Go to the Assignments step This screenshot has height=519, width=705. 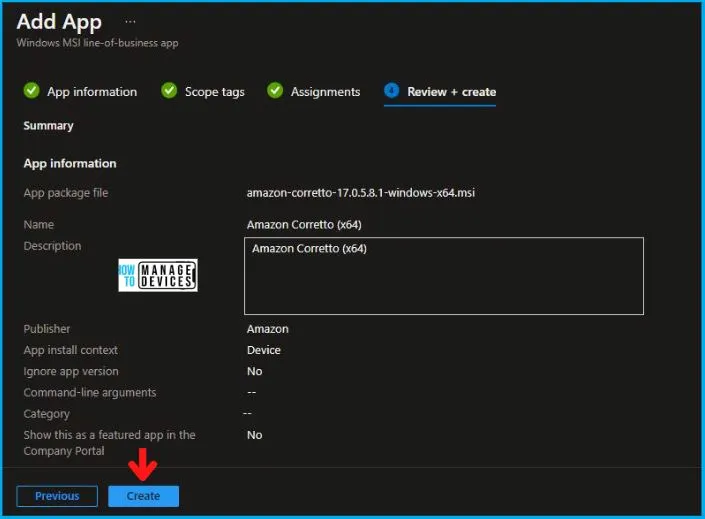tap(326, 92)
